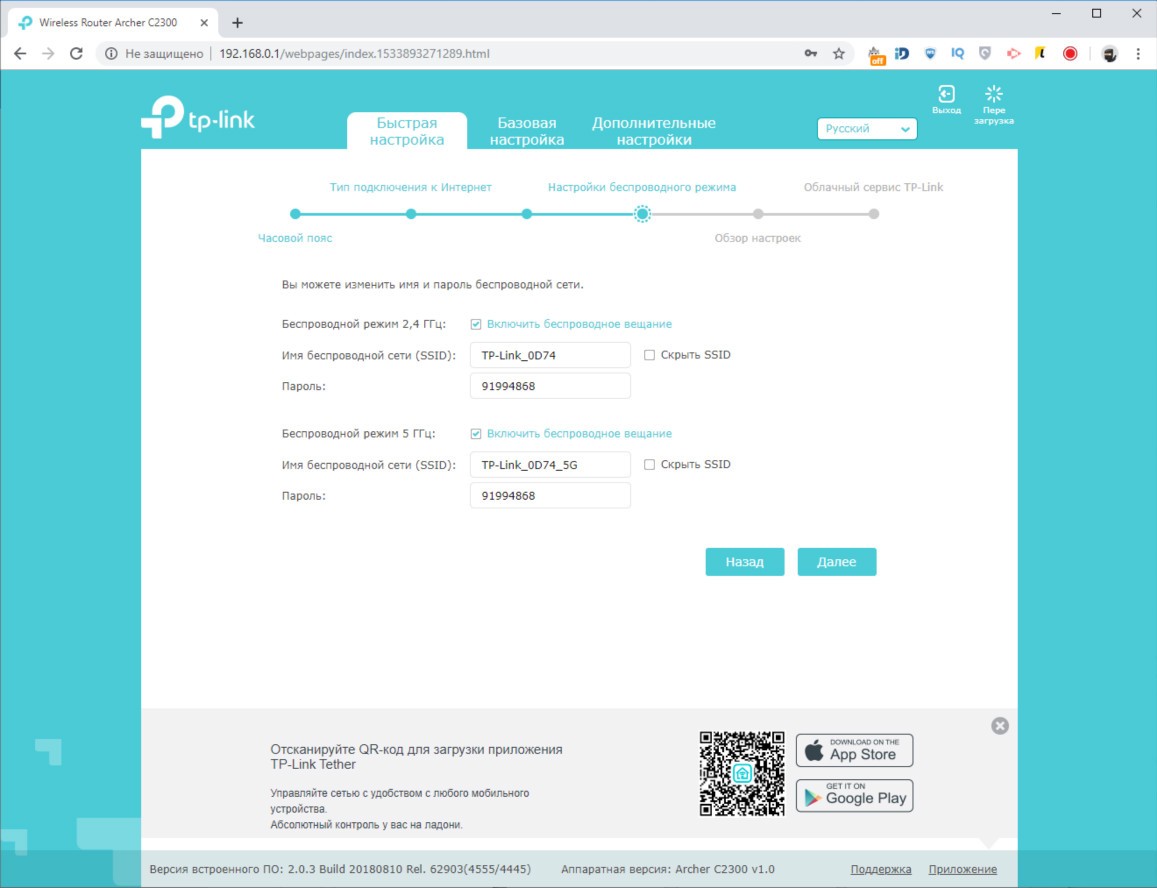
Task: Click the App Store download badge
Action: (x=854, y=750)
